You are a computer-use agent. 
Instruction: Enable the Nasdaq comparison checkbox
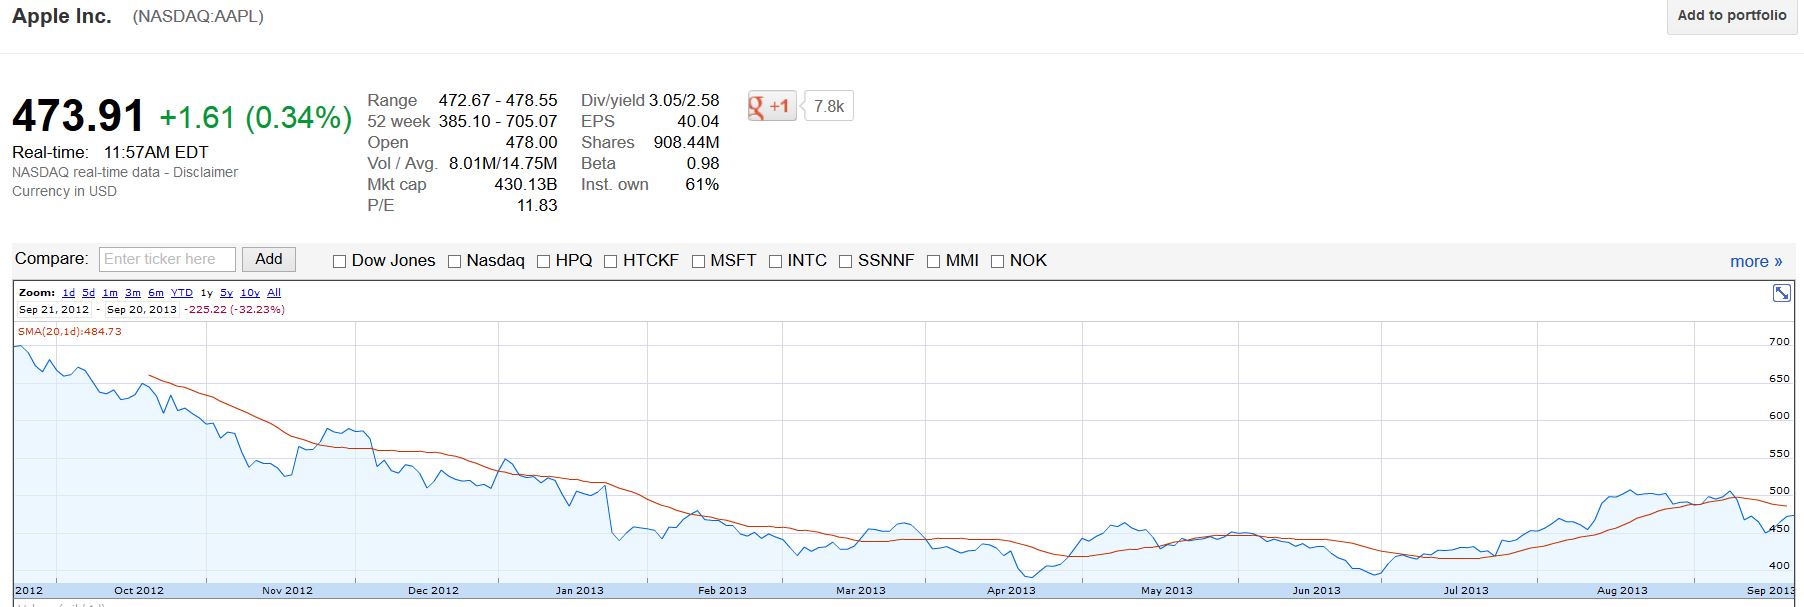[x=454, y=261]
